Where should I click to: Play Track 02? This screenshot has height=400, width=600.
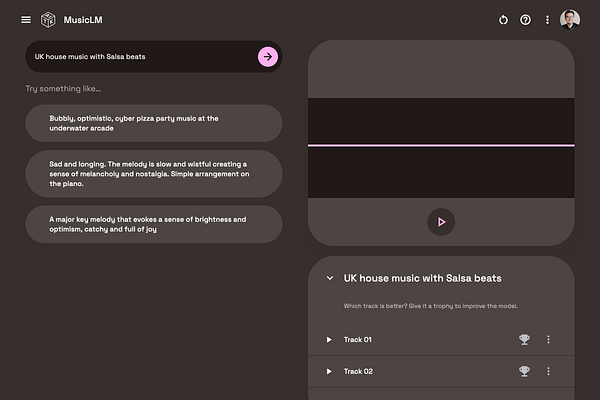[x=329, y=372]
